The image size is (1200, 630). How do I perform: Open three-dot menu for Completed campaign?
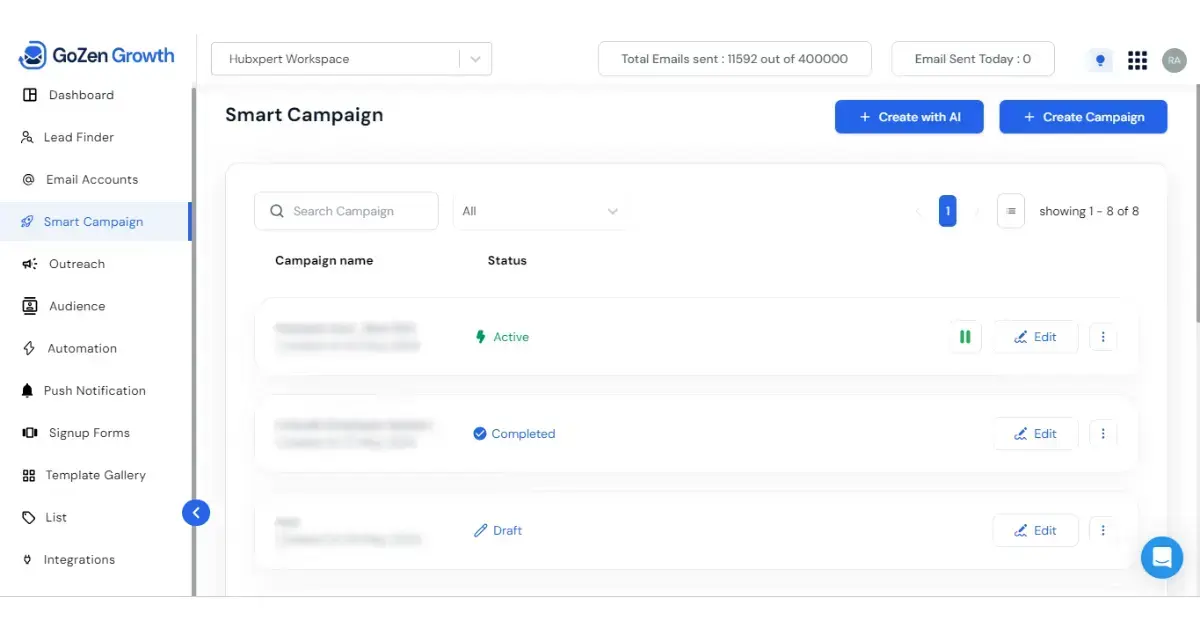pos(1103,434)
